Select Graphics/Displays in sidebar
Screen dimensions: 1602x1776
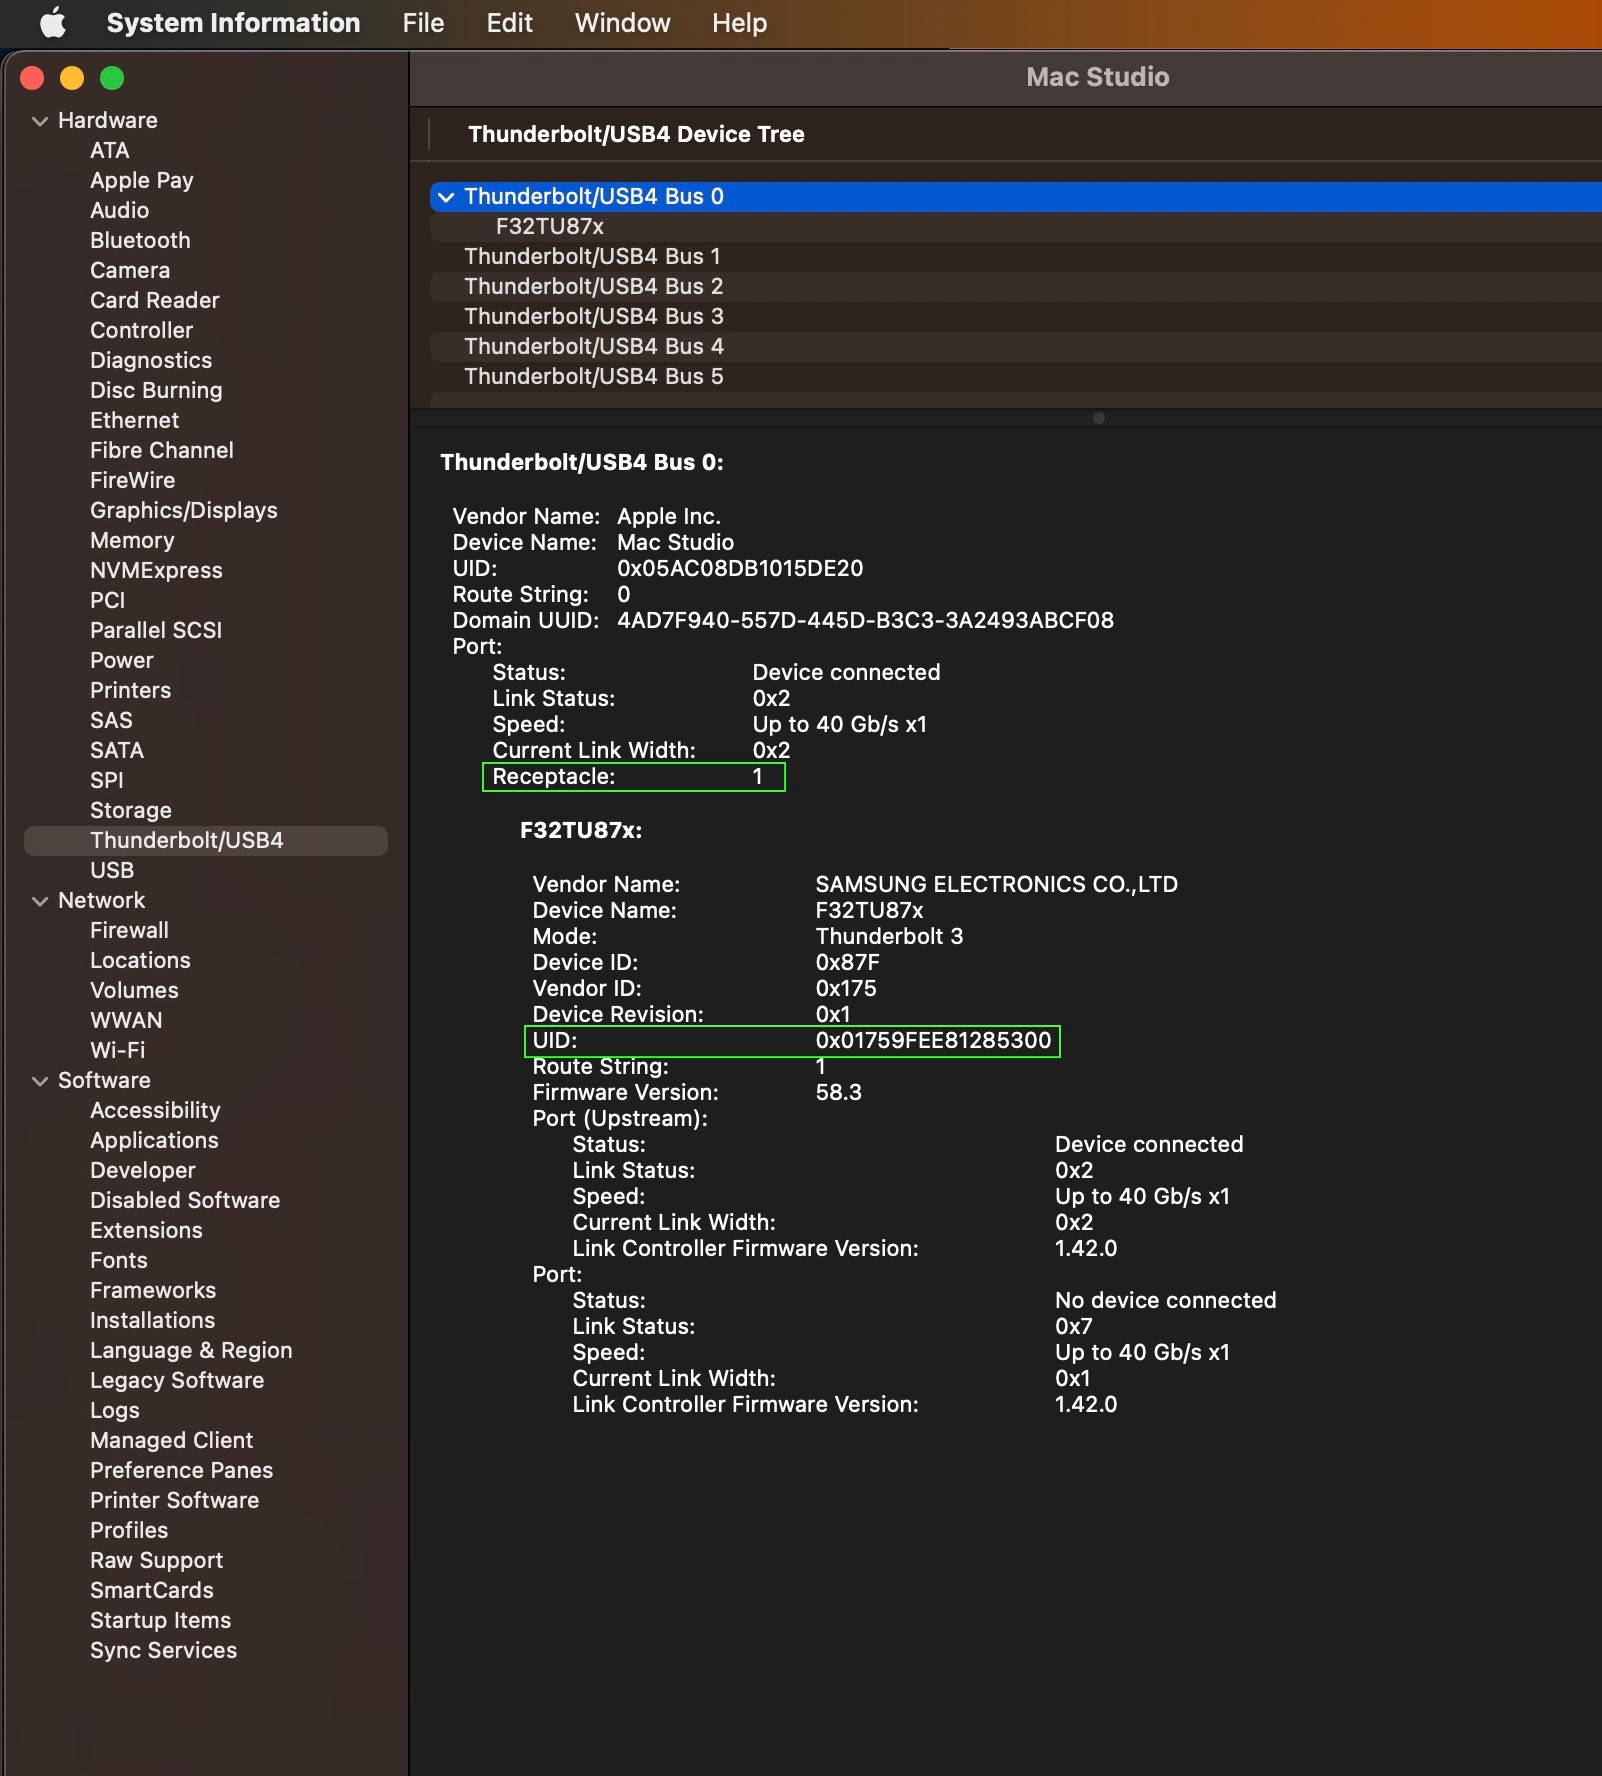183,510
